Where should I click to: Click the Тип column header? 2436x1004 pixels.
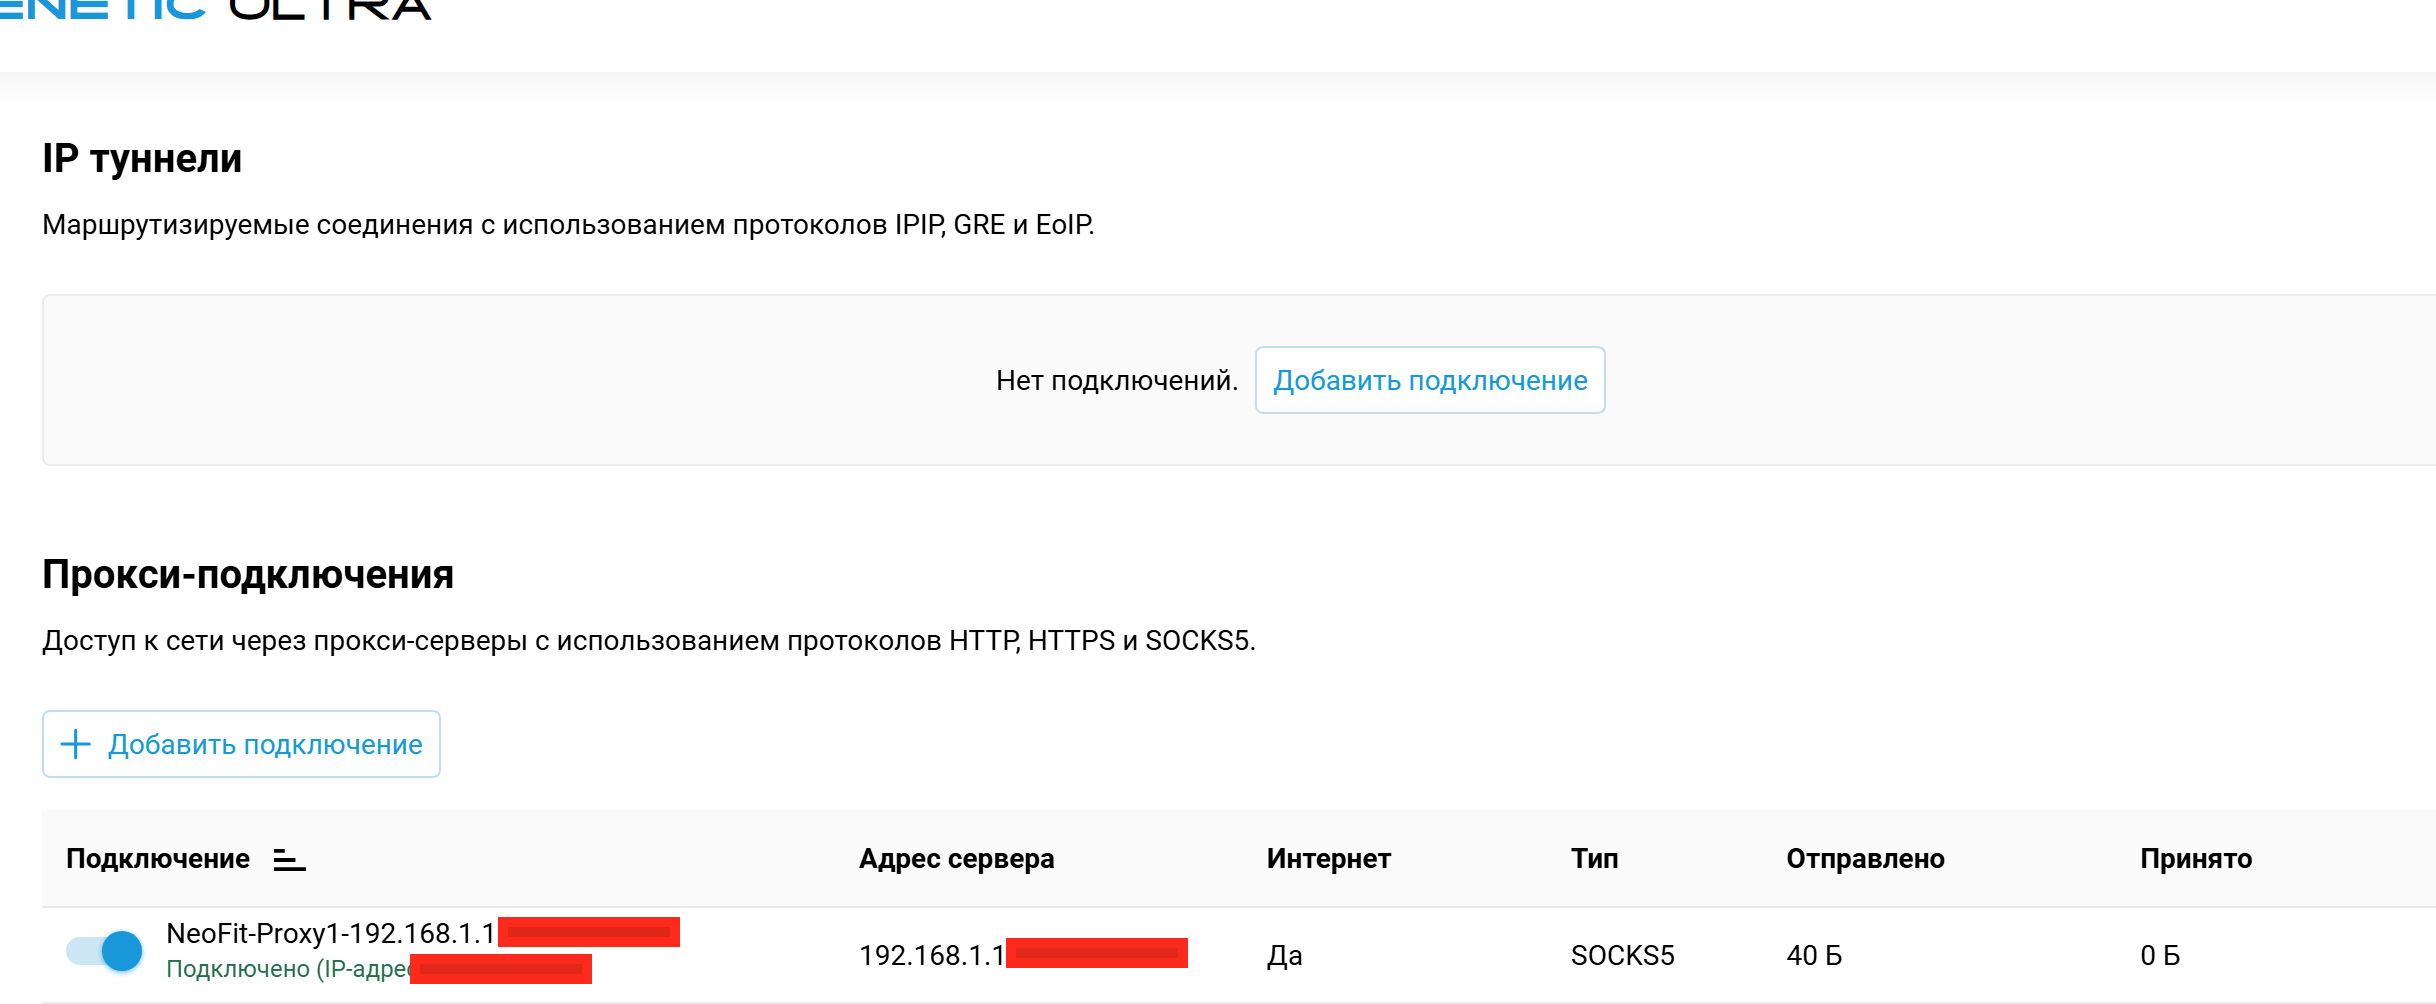tap(1594, 859)
